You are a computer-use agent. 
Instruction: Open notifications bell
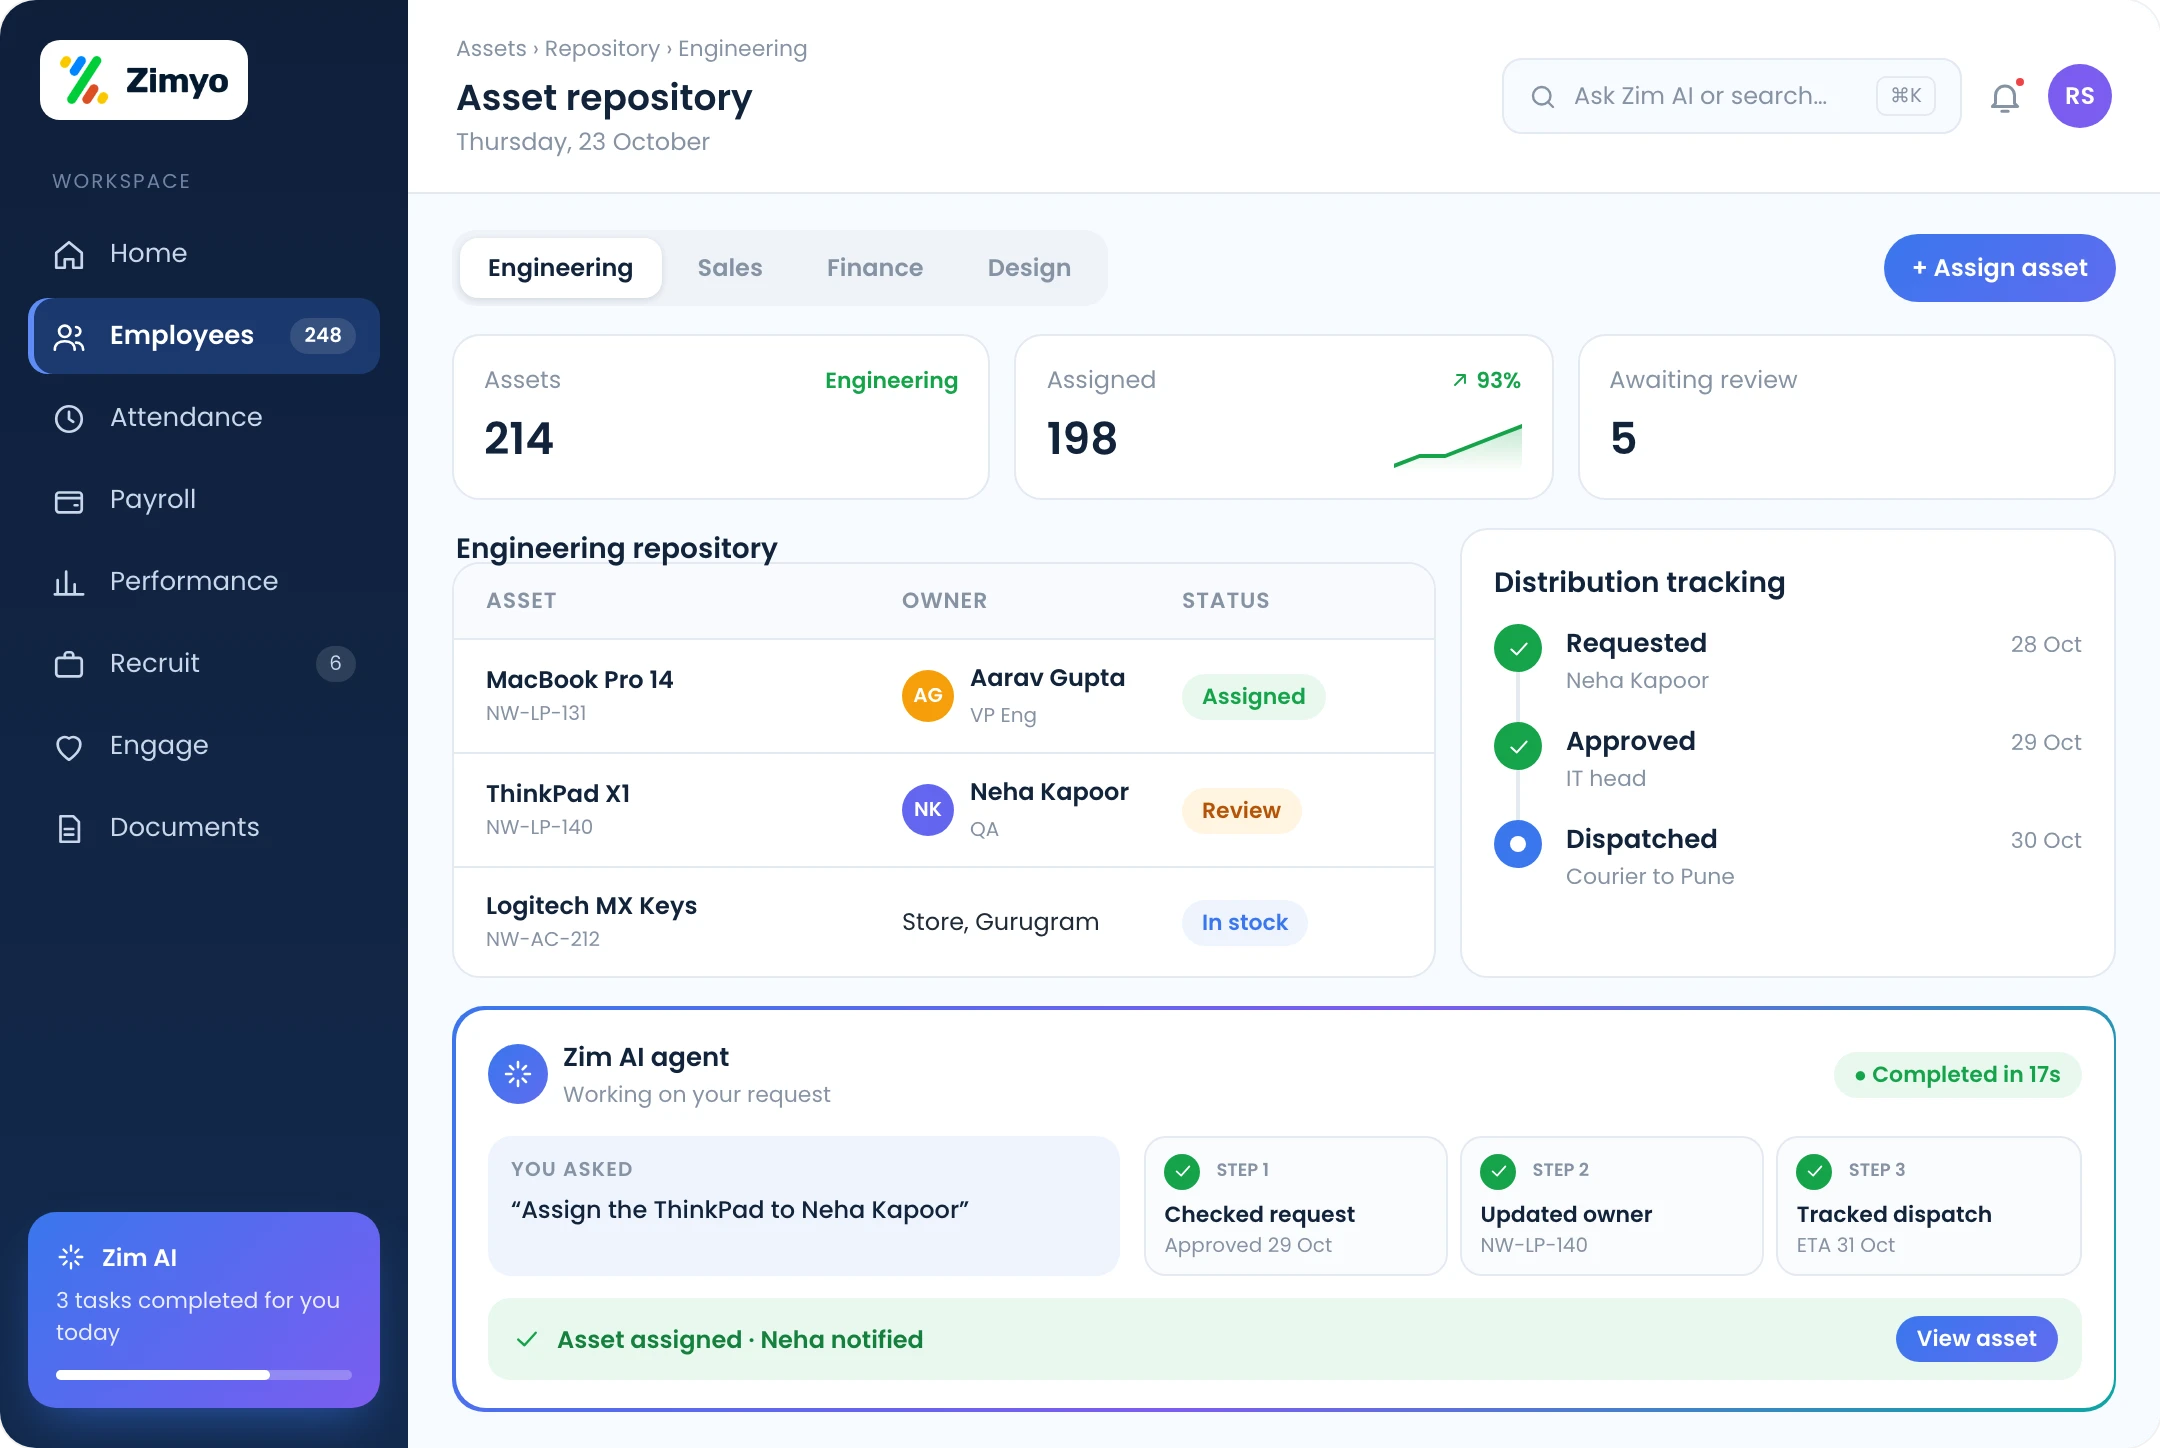2005,97
